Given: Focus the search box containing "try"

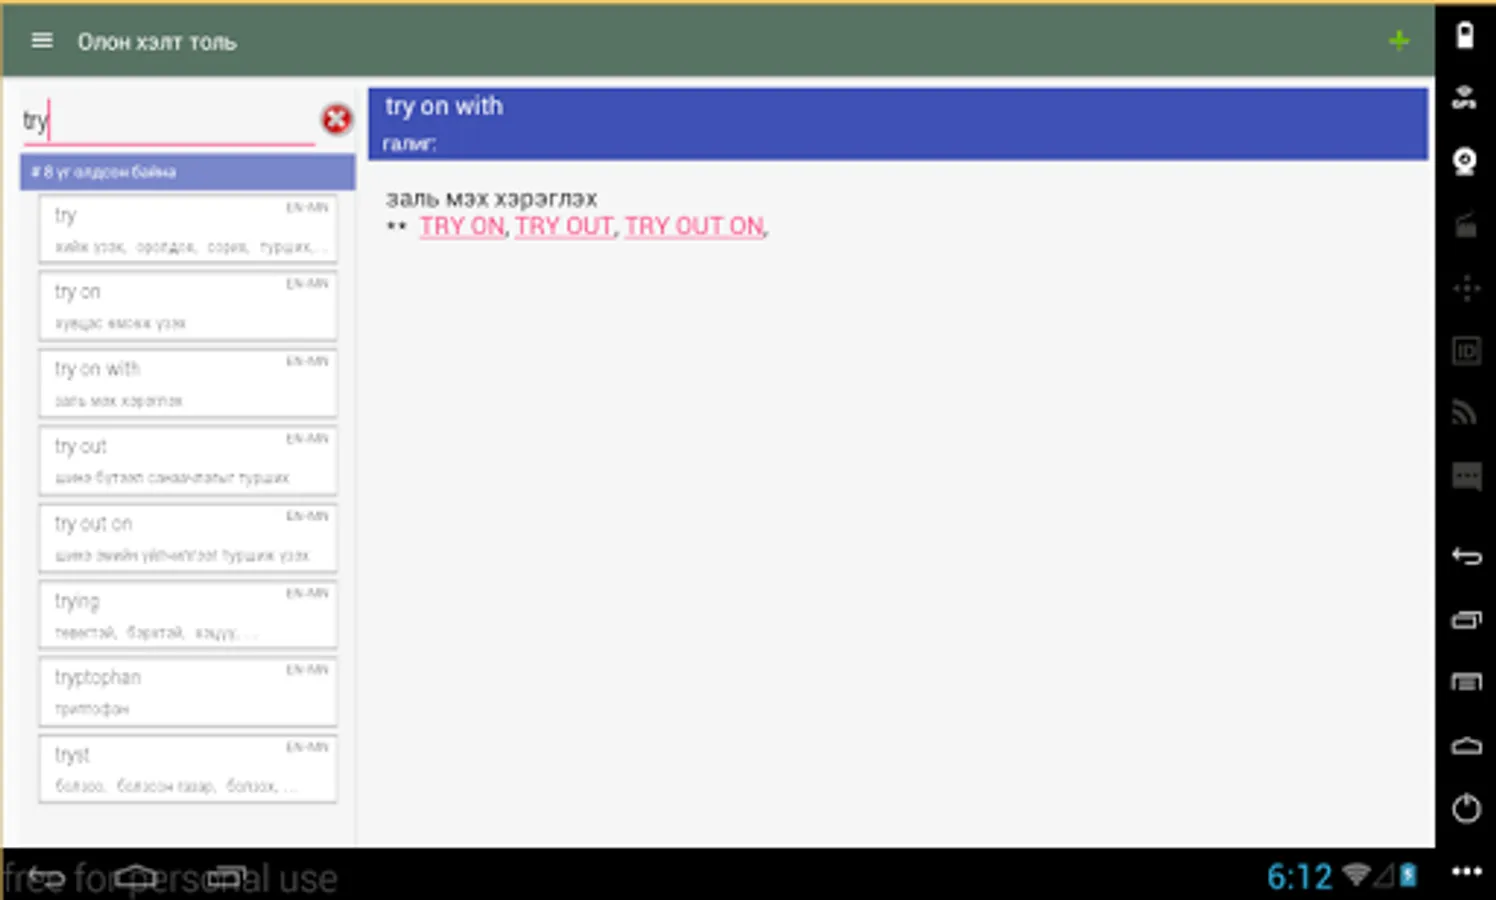Looking at the screenshot, I should tap(168, 122).
